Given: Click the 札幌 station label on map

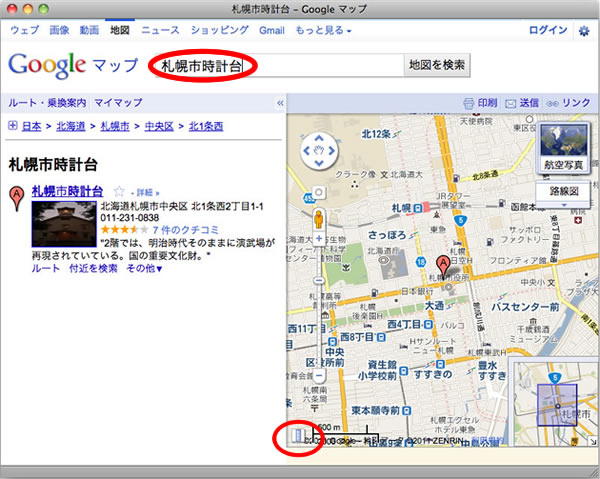Looking at the screenshot, I should 401,208.
